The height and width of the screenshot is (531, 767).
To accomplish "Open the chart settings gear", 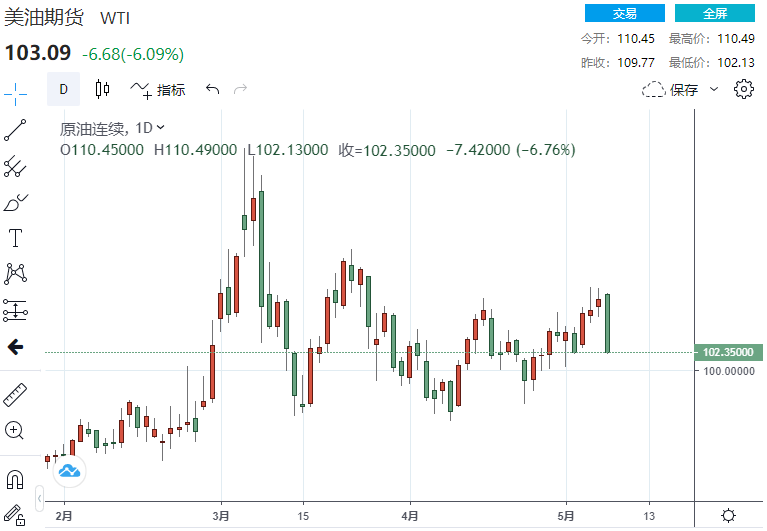I will click(743, 89).
